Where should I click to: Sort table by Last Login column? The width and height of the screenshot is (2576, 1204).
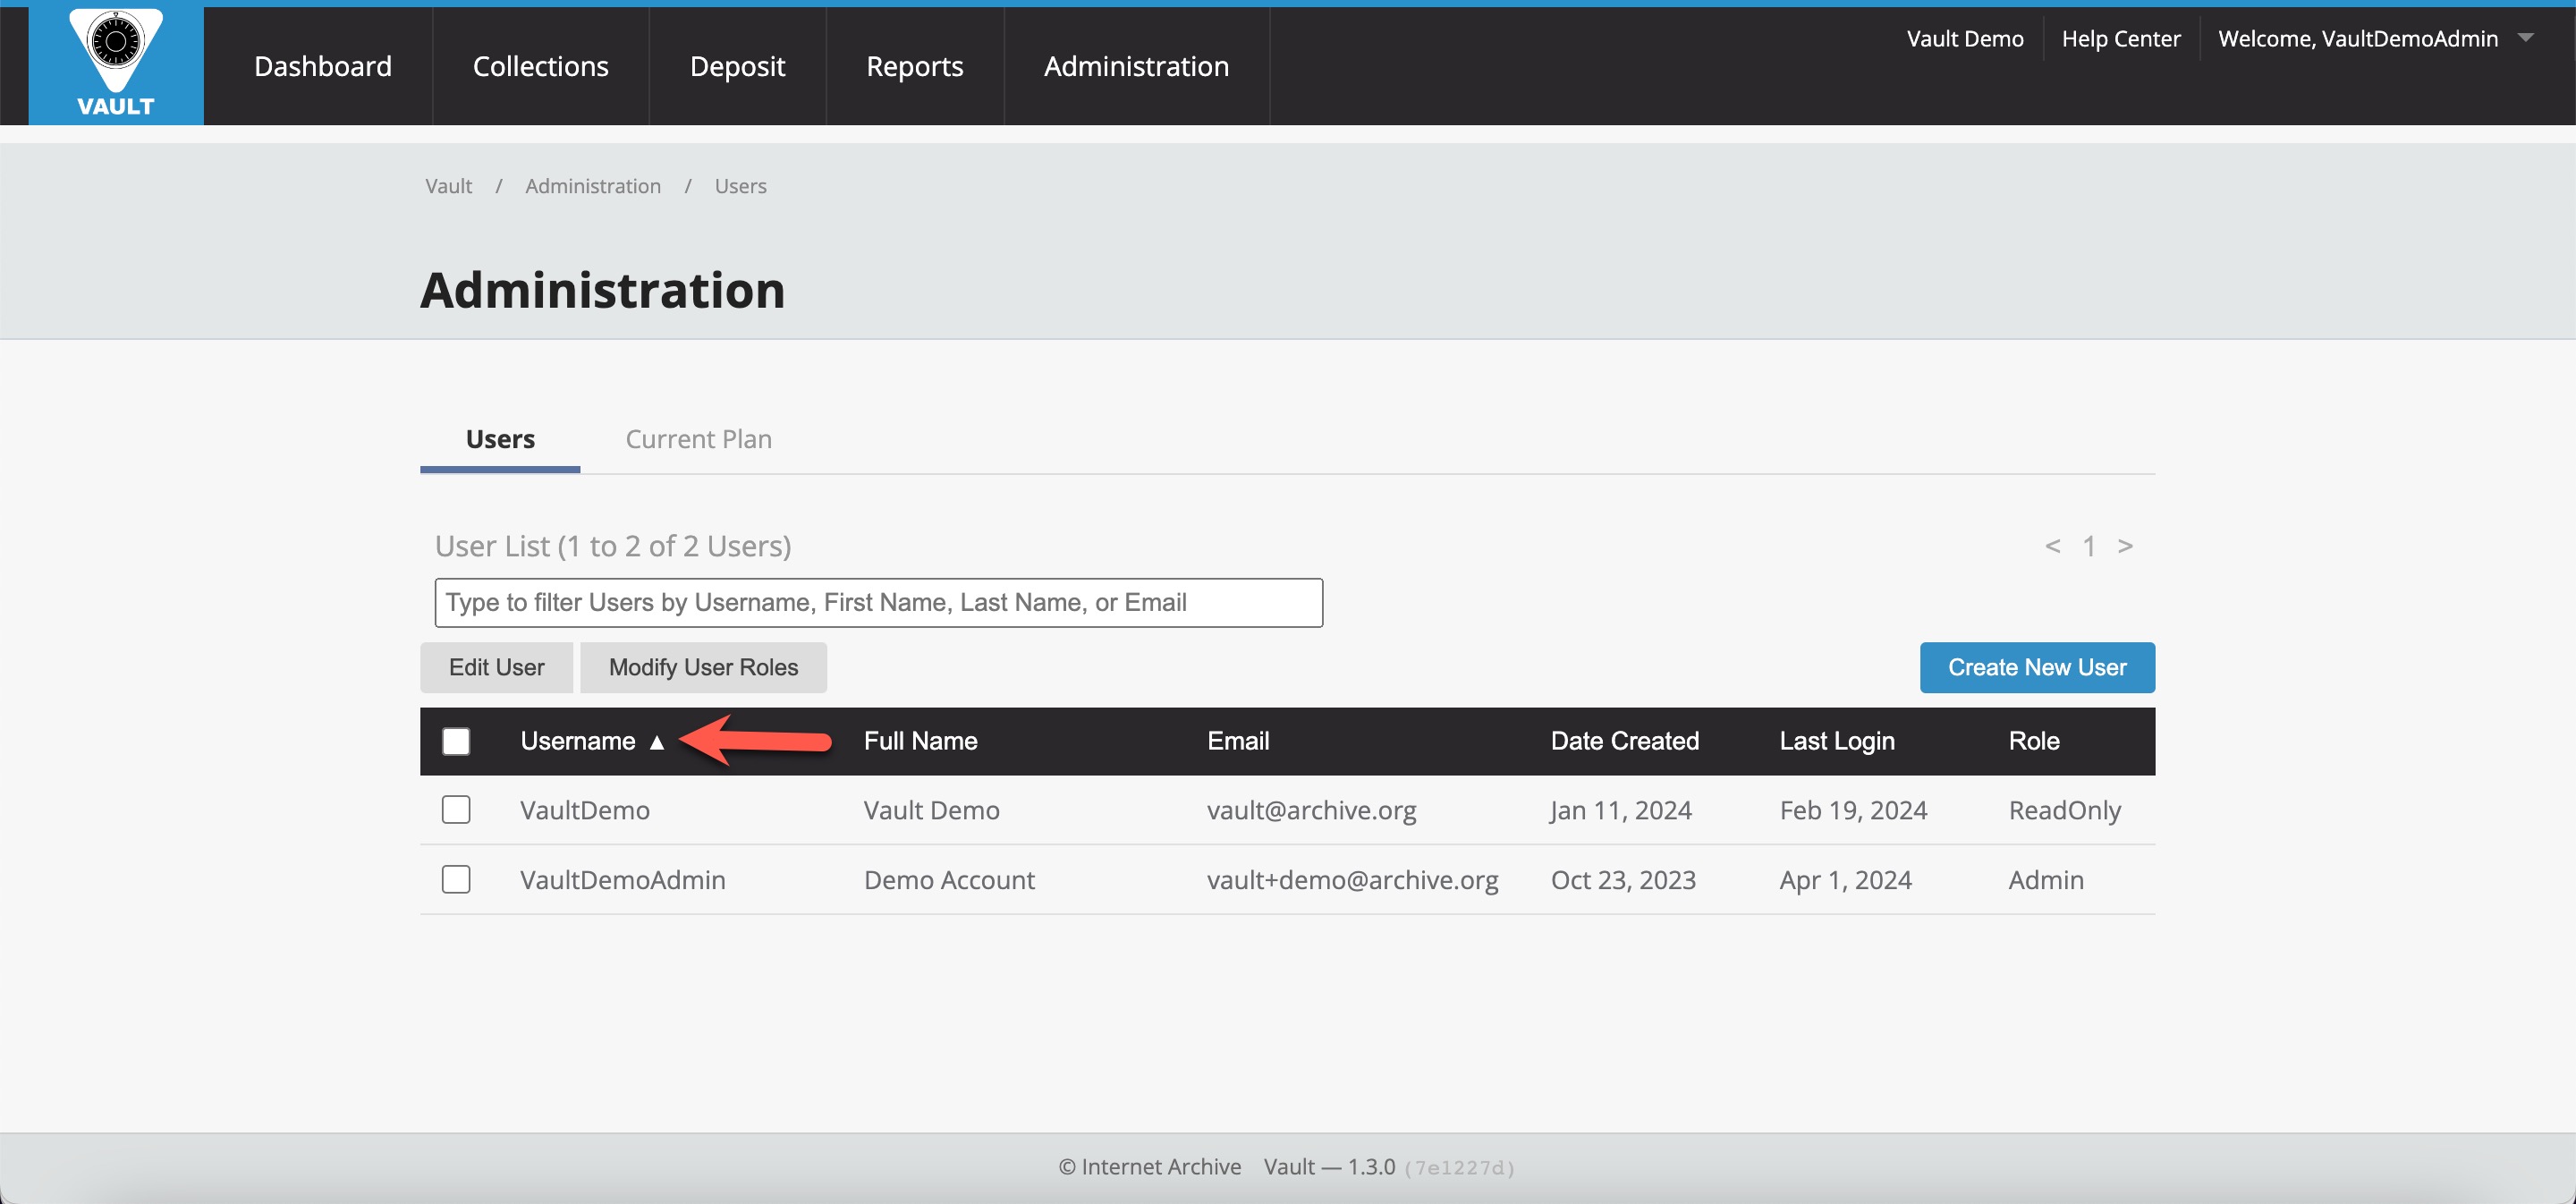1836,741
